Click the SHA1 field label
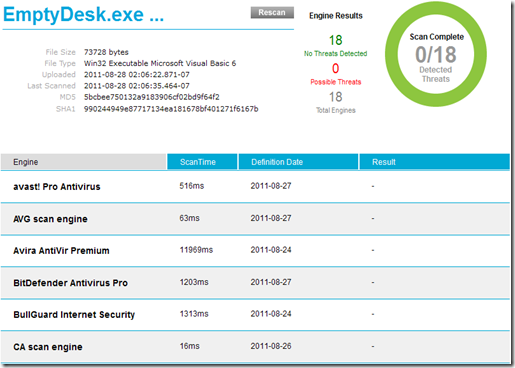Viewport: 515px width, 368px height. 66,109
